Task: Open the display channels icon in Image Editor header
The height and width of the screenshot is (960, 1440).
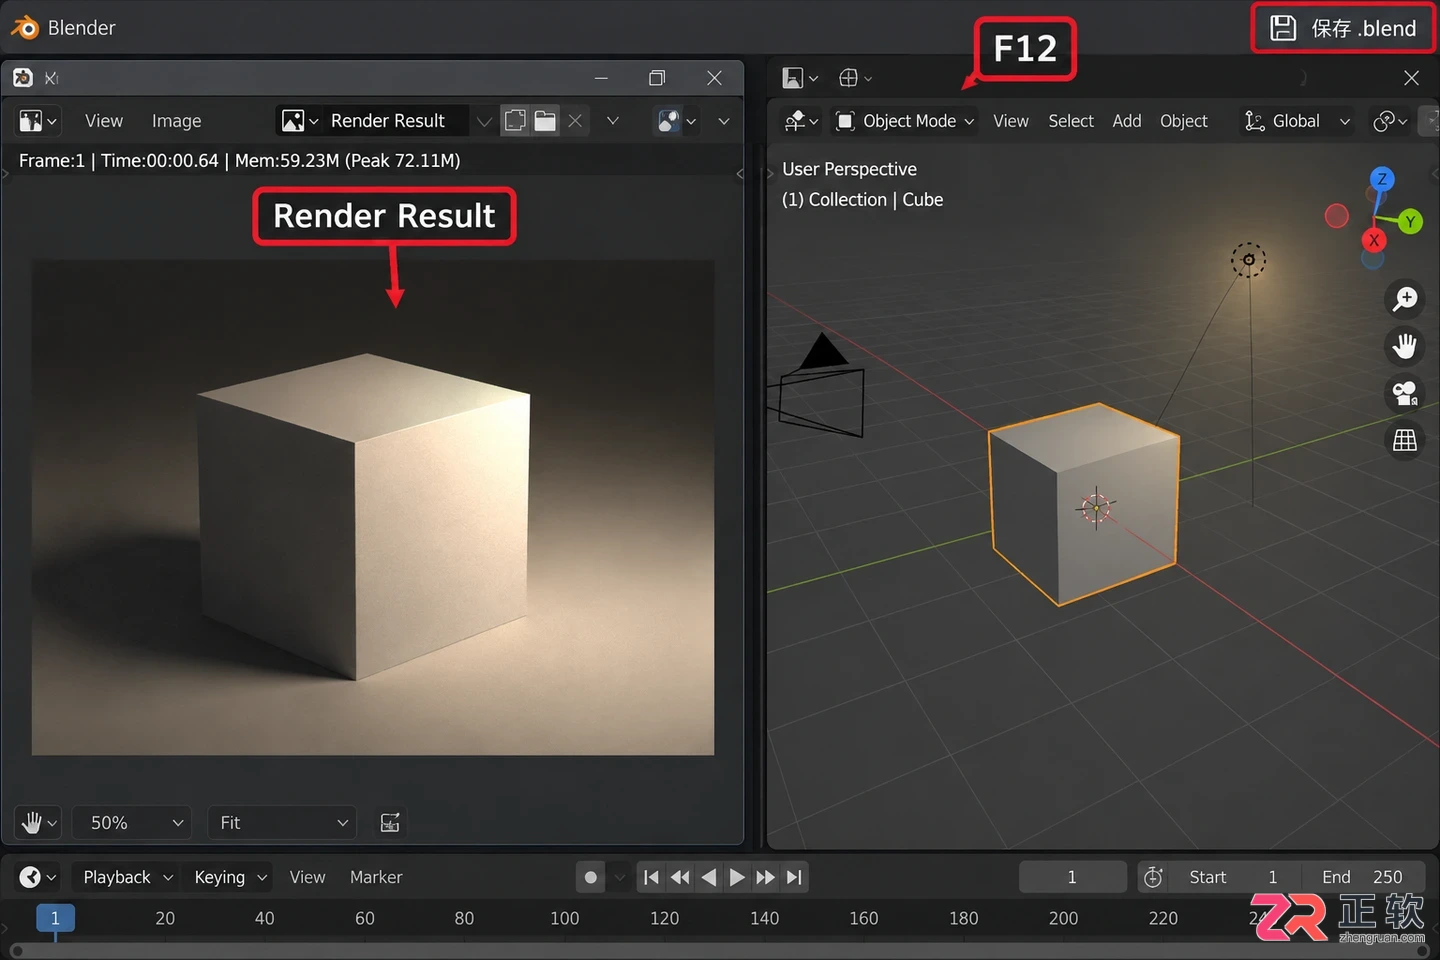Action: point(676,121)
